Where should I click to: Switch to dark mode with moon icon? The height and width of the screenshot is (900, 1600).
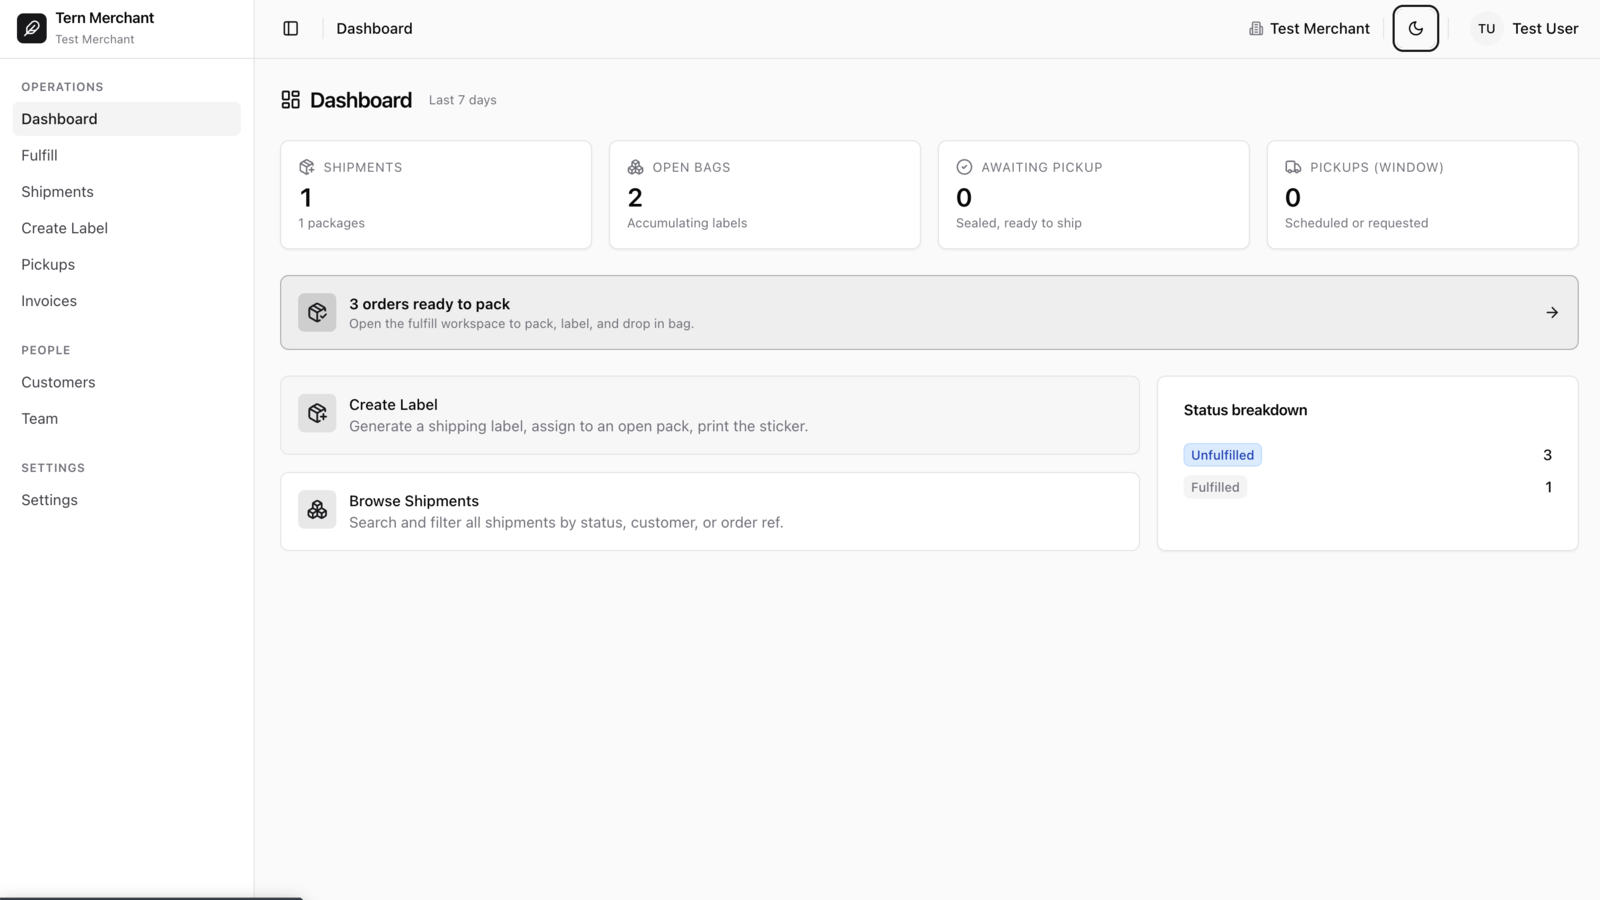tap(1416, 28)
